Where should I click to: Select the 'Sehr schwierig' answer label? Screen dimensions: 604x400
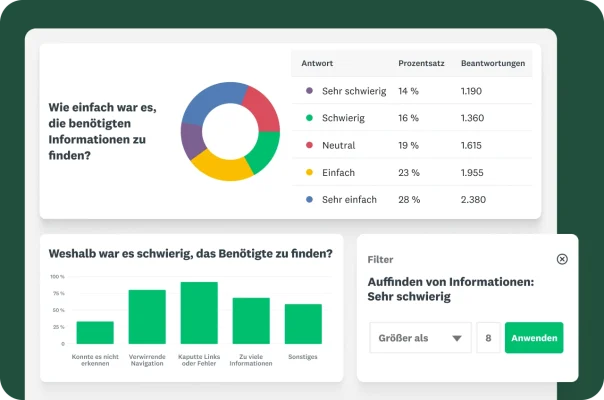point(354,91)
